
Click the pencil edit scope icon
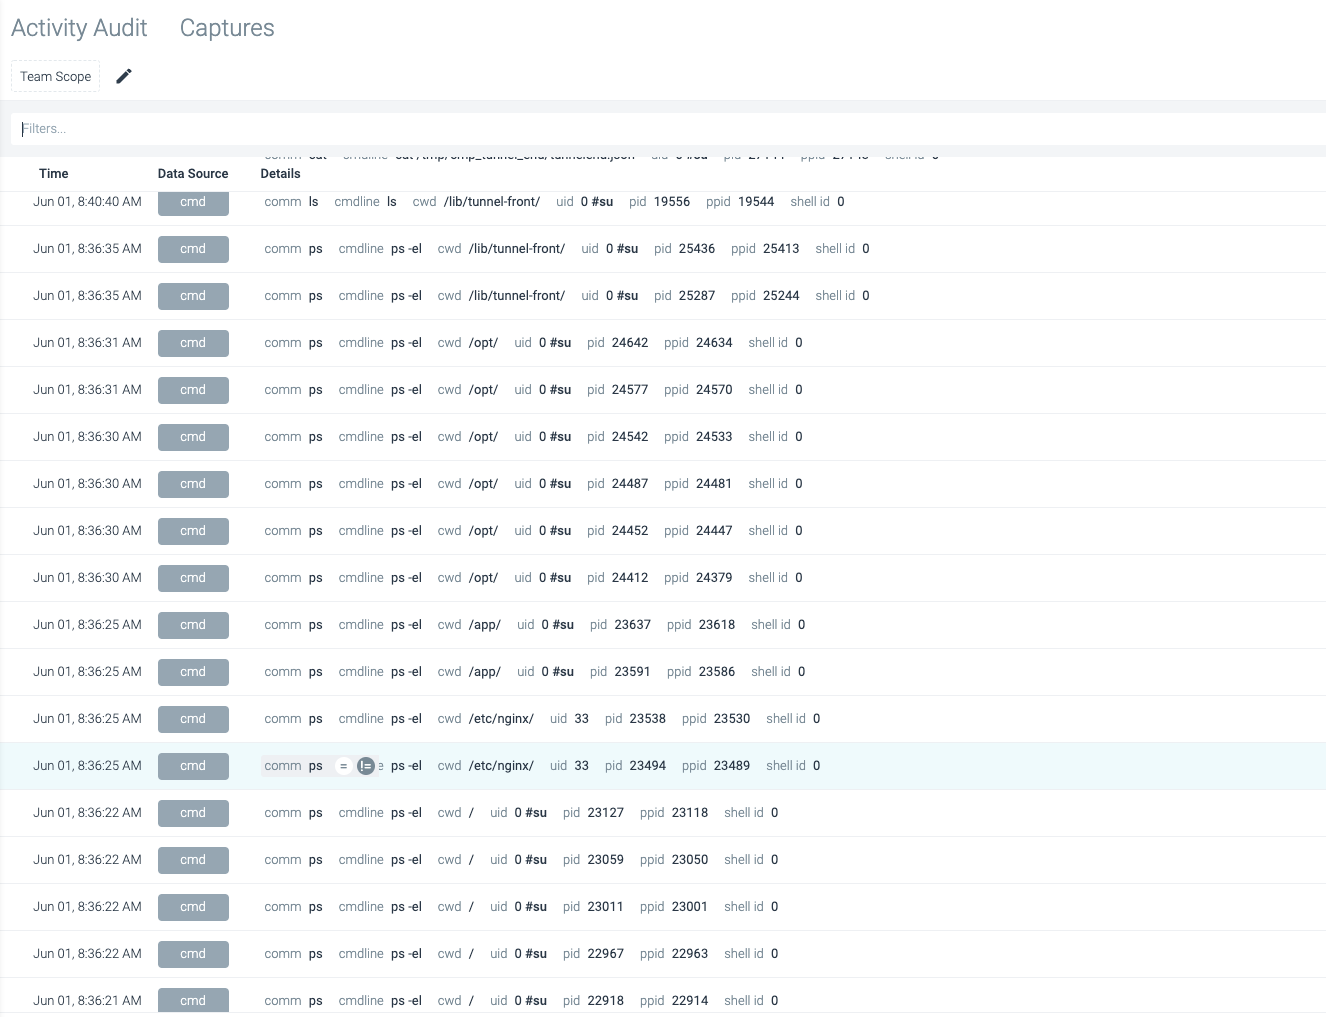tap(124, 76)
